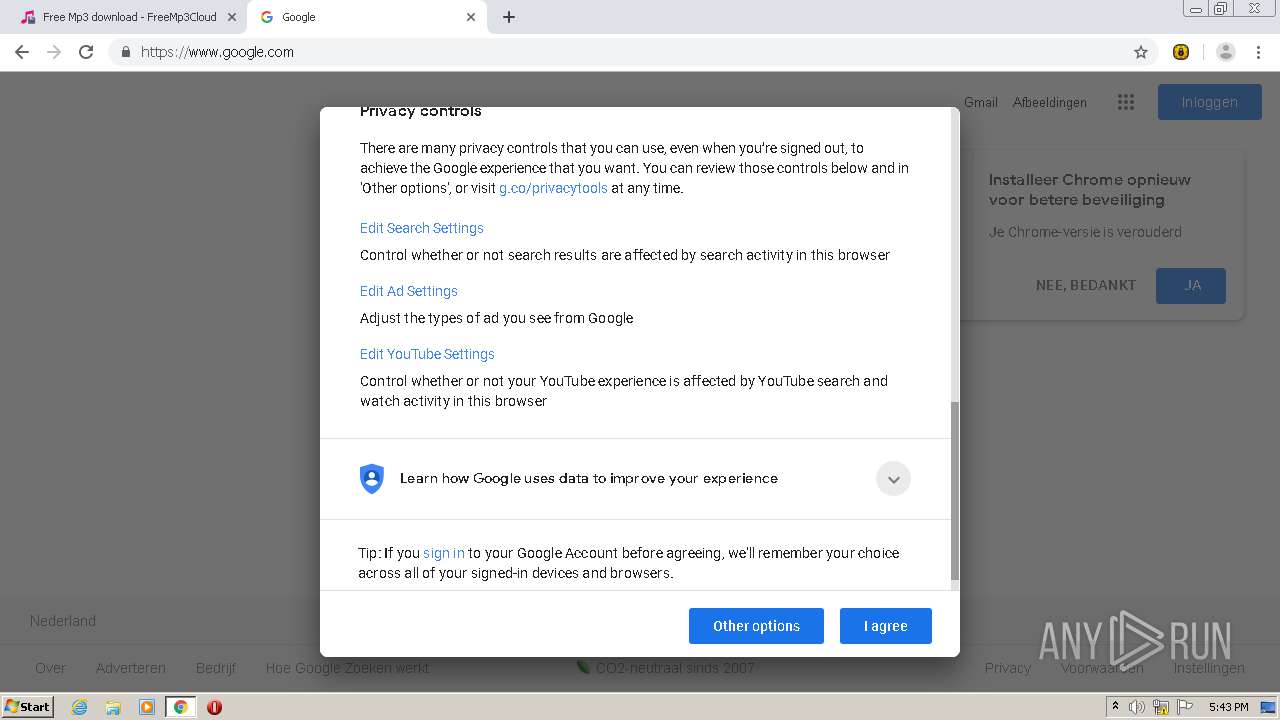Click NEE, BEDANKT on Chrome prompt
This screenshot has width=1280, height=720.
pyautogui.click(x=1086, y=285)
